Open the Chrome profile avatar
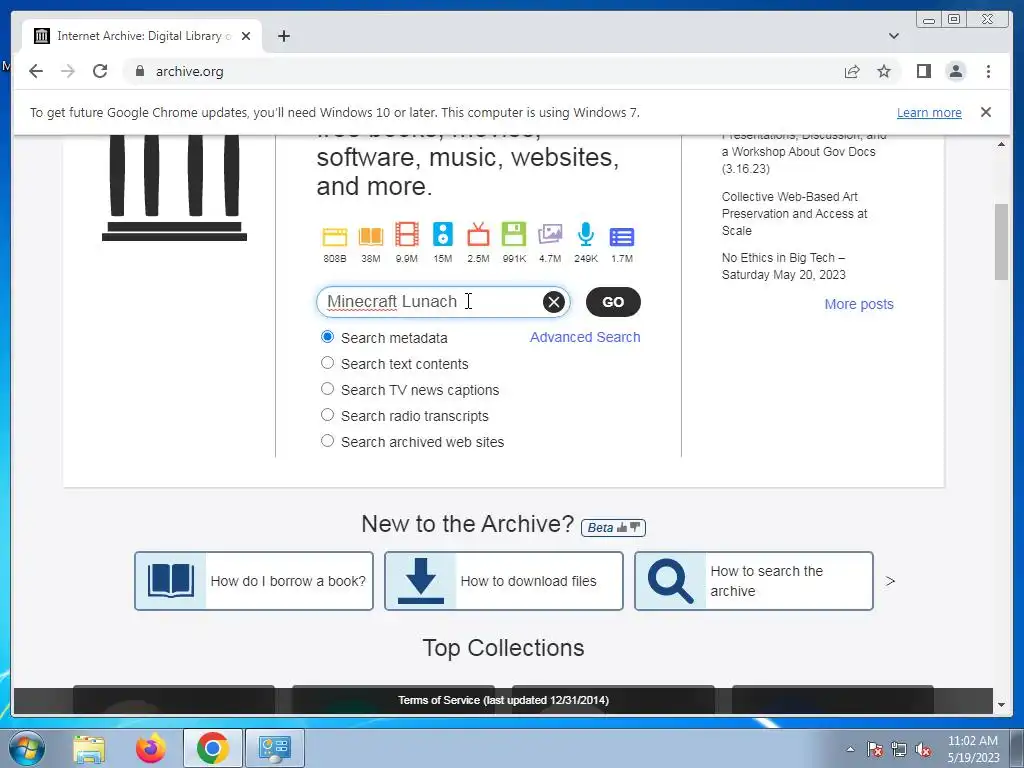The width and height of the screenshot is (1024, 768). [955, 71]
